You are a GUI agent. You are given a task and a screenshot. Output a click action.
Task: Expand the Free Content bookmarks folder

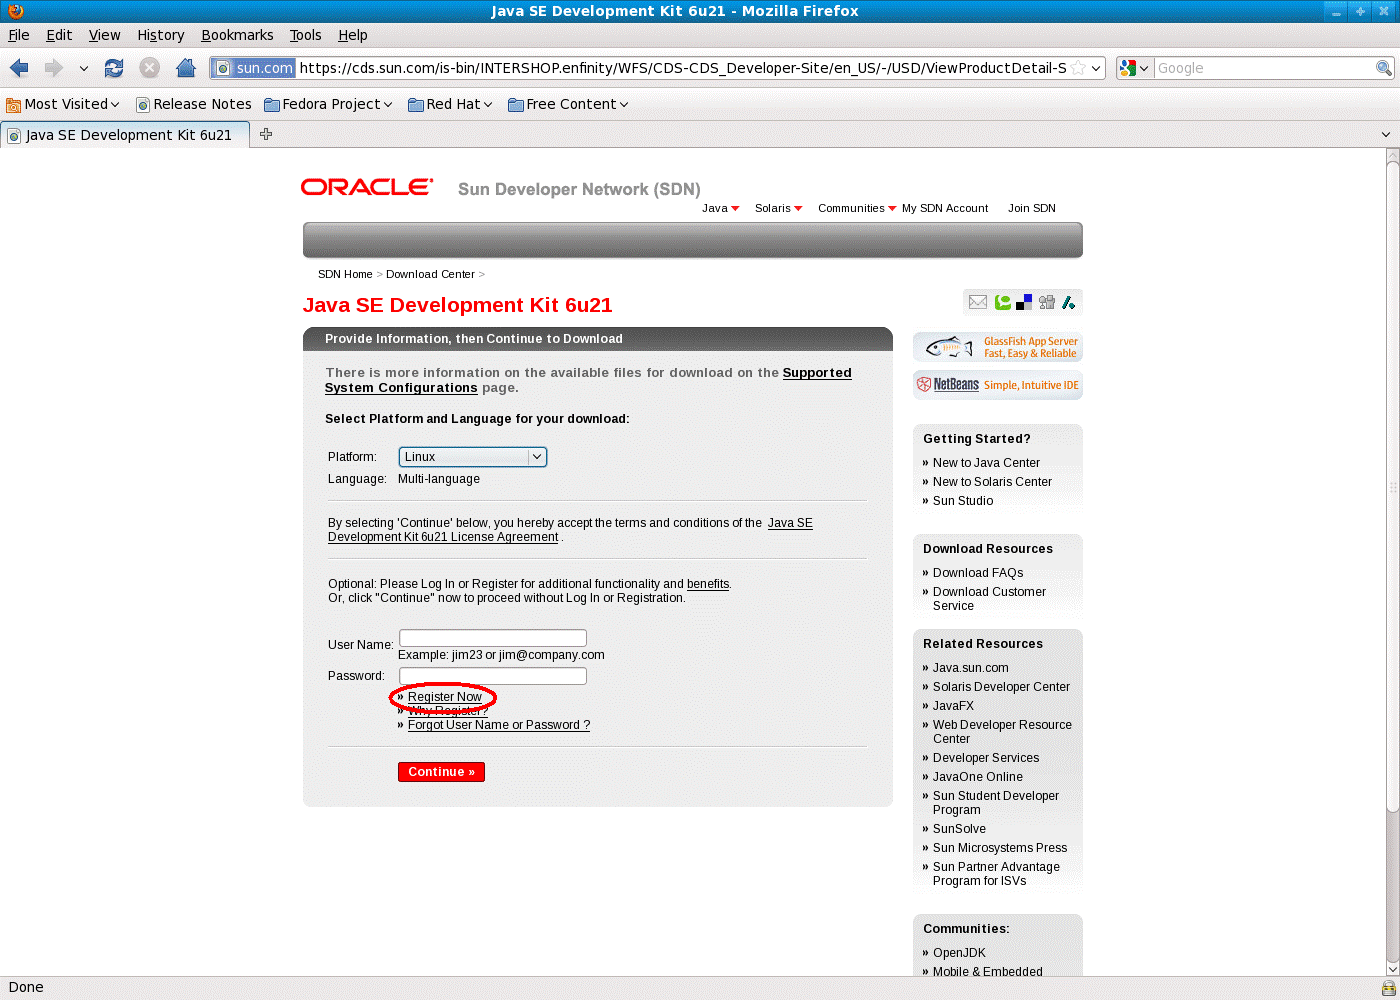click(568, 104)
